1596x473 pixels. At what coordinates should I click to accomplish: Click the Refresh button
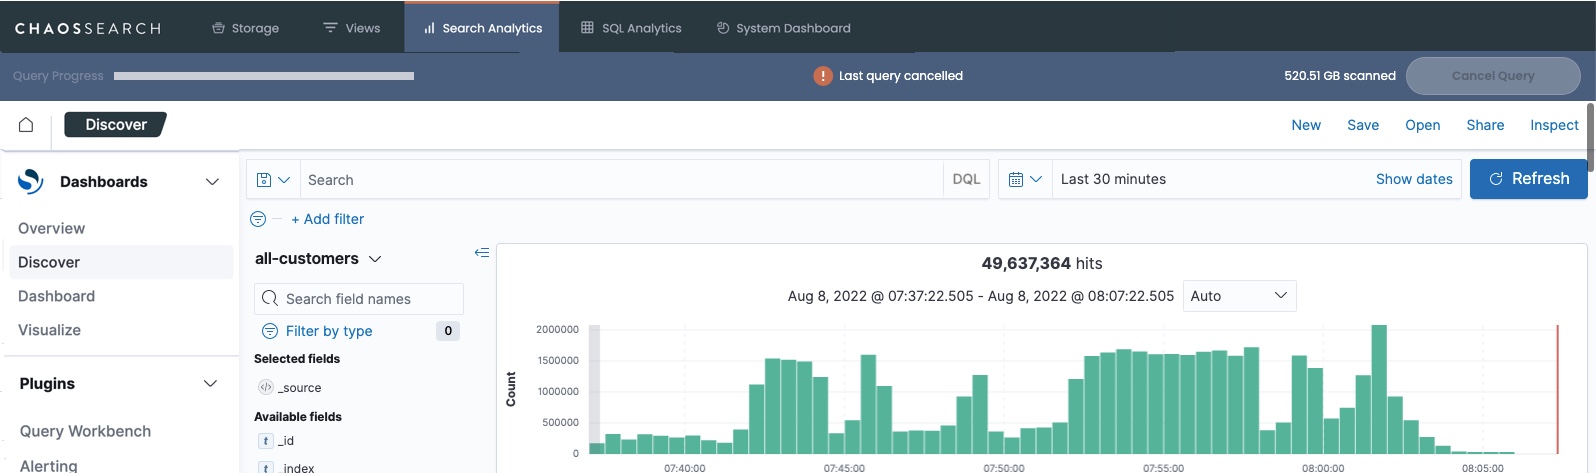[x=1528, y=179]
